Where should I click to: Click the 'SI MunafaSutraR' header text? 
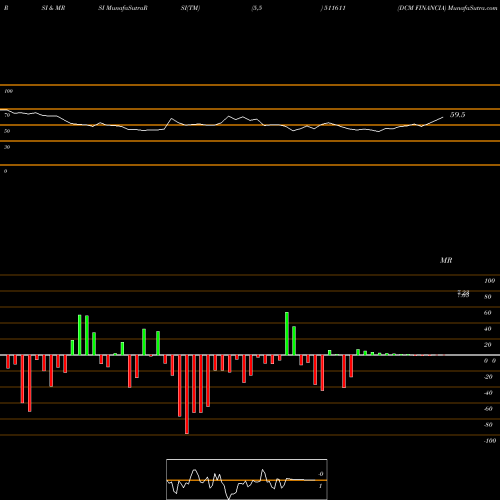(123, 8)
